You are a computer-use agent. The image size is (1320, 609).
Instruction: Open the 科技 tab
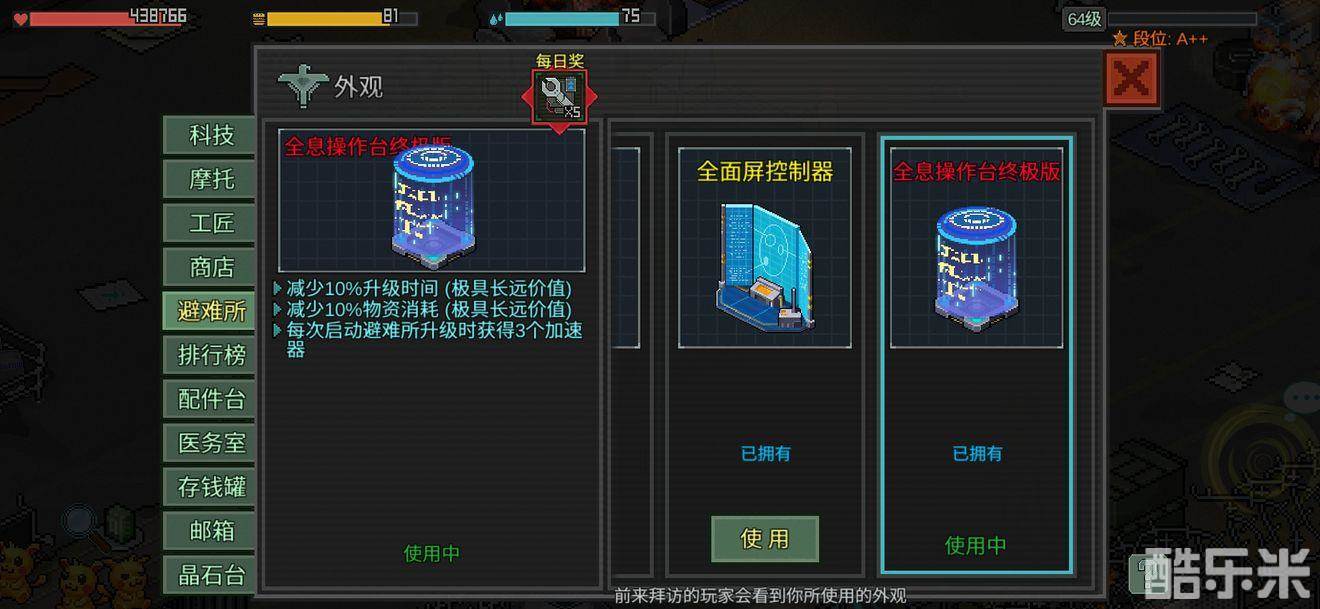click(211, 135)
